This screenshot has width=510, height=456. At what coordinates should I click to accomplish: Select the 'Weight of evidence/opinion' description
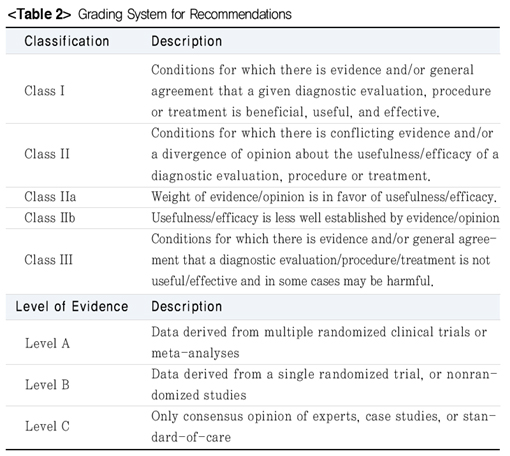[324, 197]
